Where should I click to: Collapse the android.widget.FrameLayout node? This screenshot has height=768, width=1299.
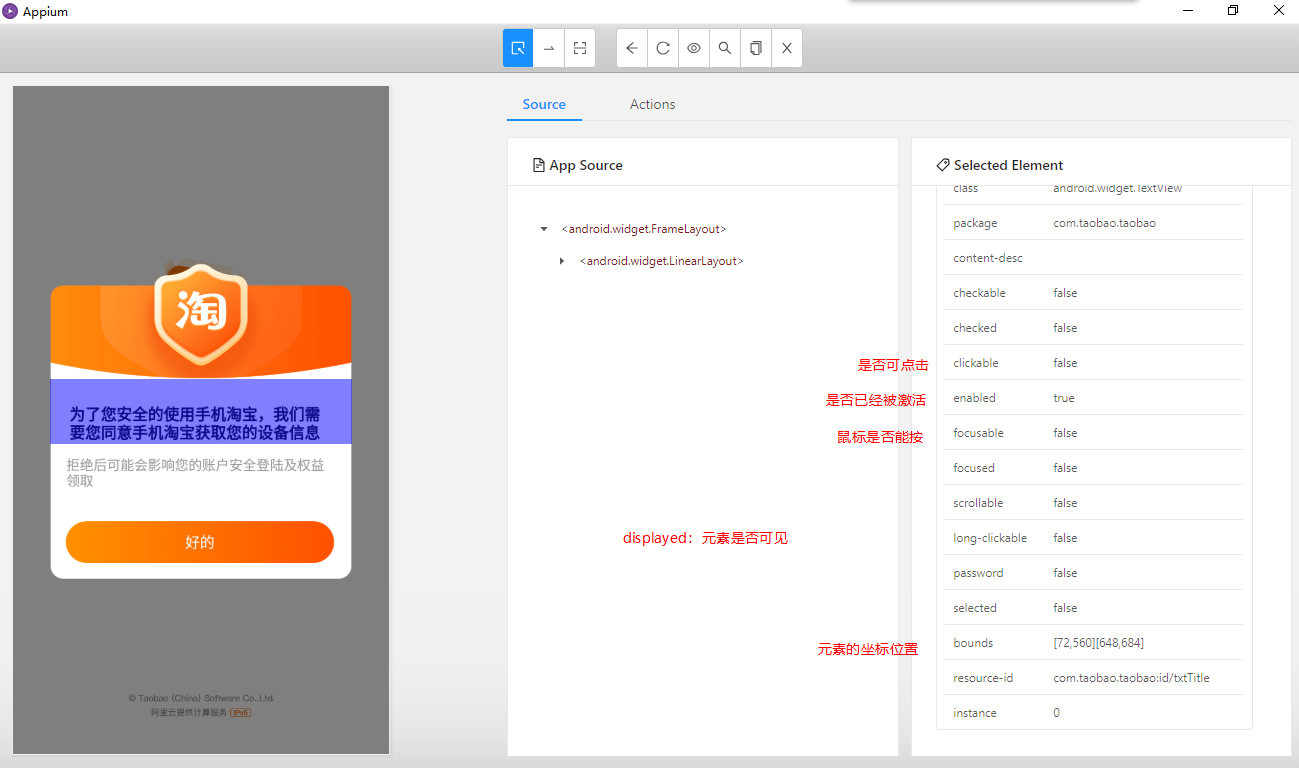(x=544, y=229)
